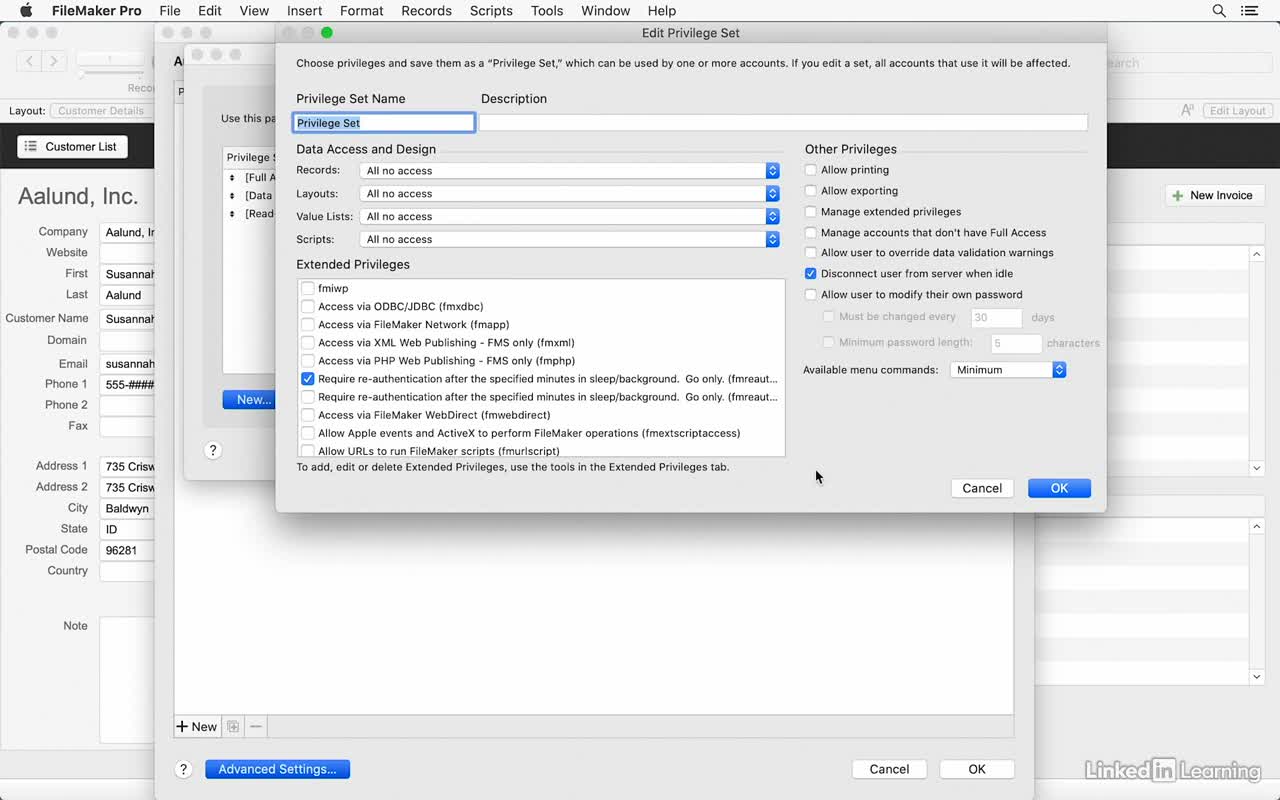Click the plus icon on New Invoice

click(x=1178, y=196)
